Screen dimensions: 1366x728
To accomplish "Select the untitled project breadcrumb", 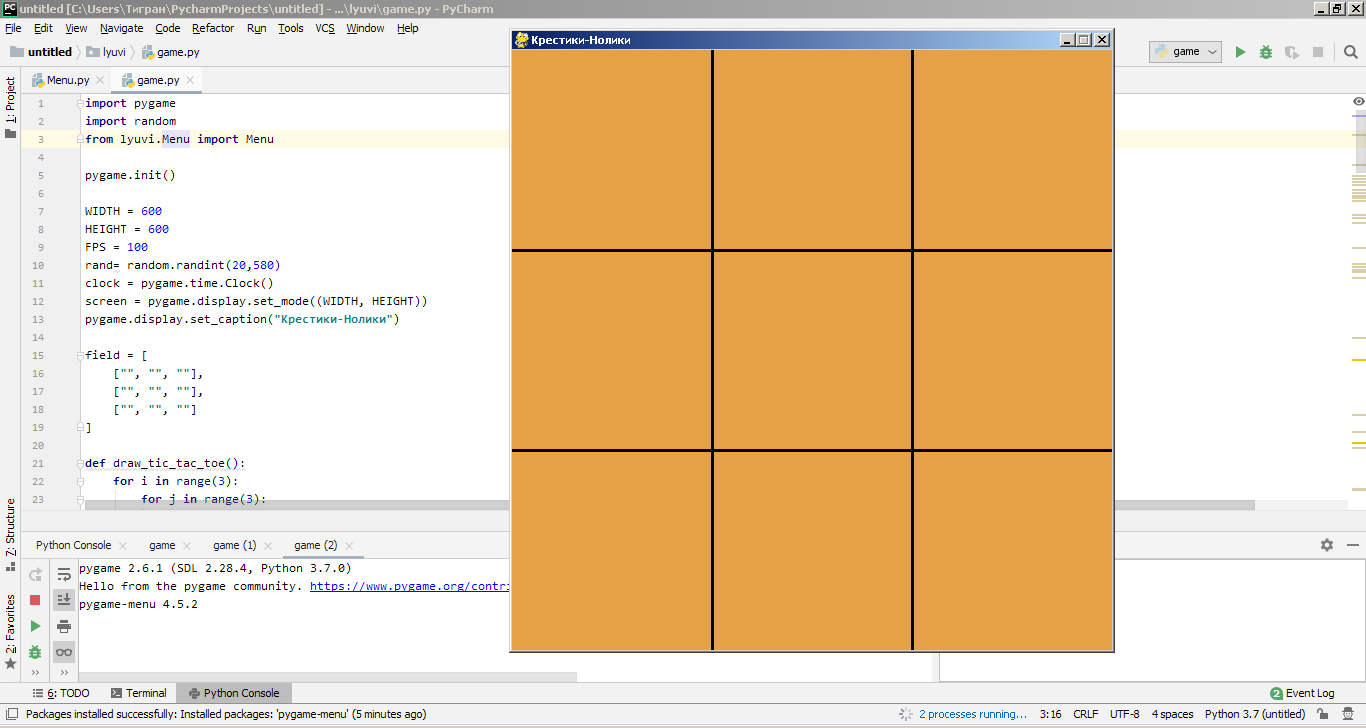I will point(41,52).
